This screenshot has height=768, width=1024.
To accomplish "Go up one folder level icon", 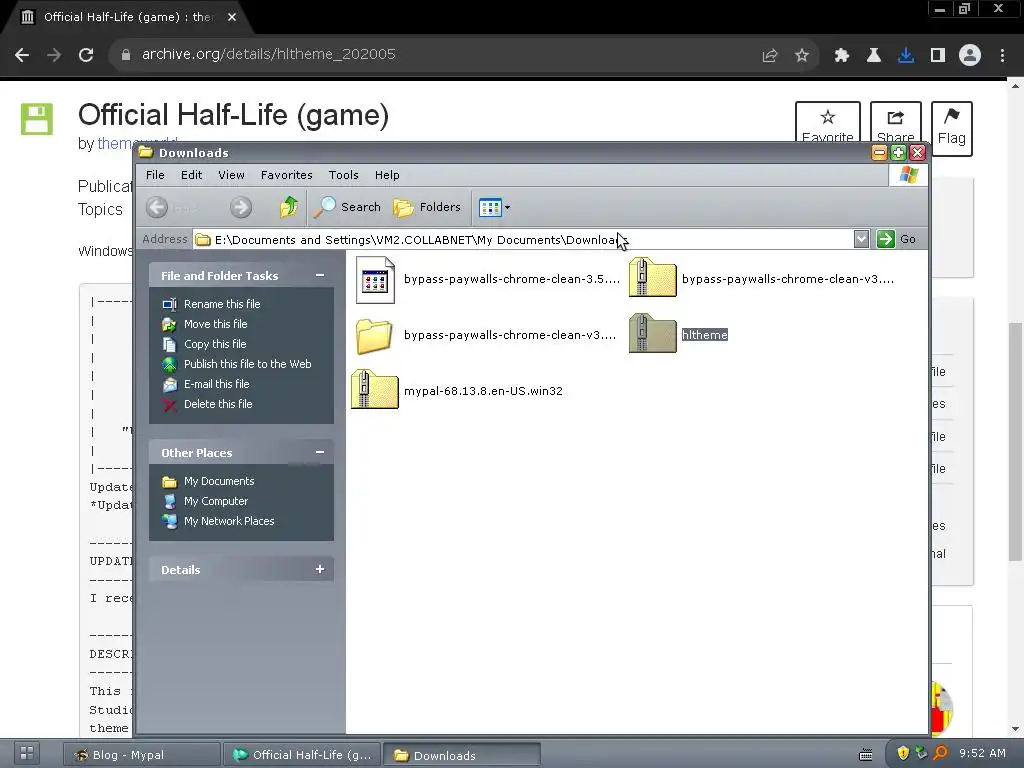I will [x=289, y=207].
